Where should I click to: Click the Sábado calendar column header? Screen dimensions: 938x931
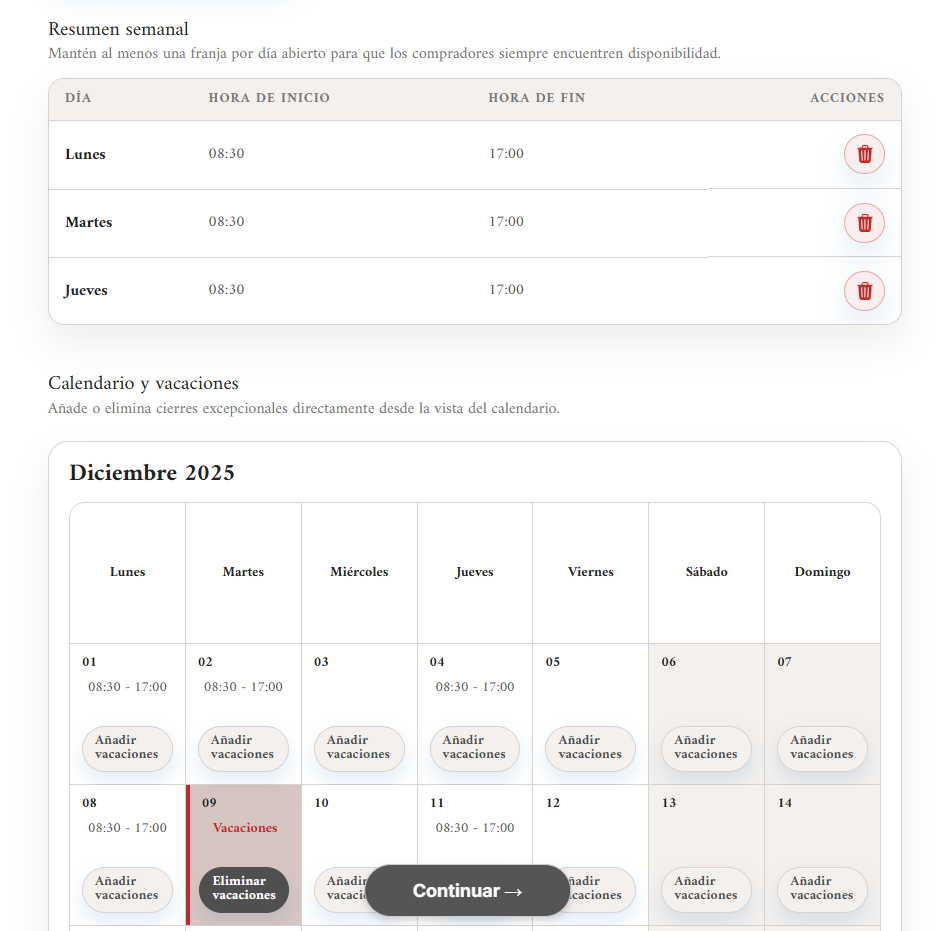coord(706,572)
